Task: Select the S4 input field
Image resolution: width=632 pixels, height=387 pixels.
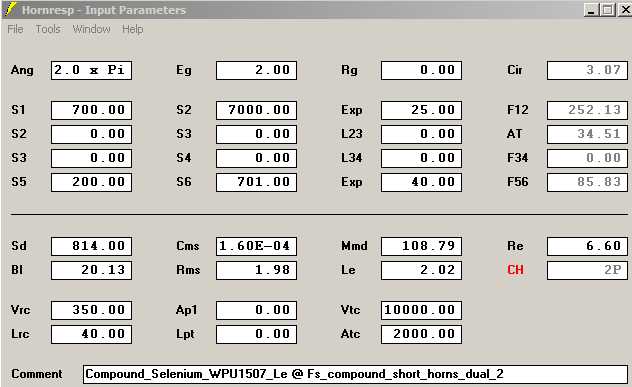Action: (256, 158)
